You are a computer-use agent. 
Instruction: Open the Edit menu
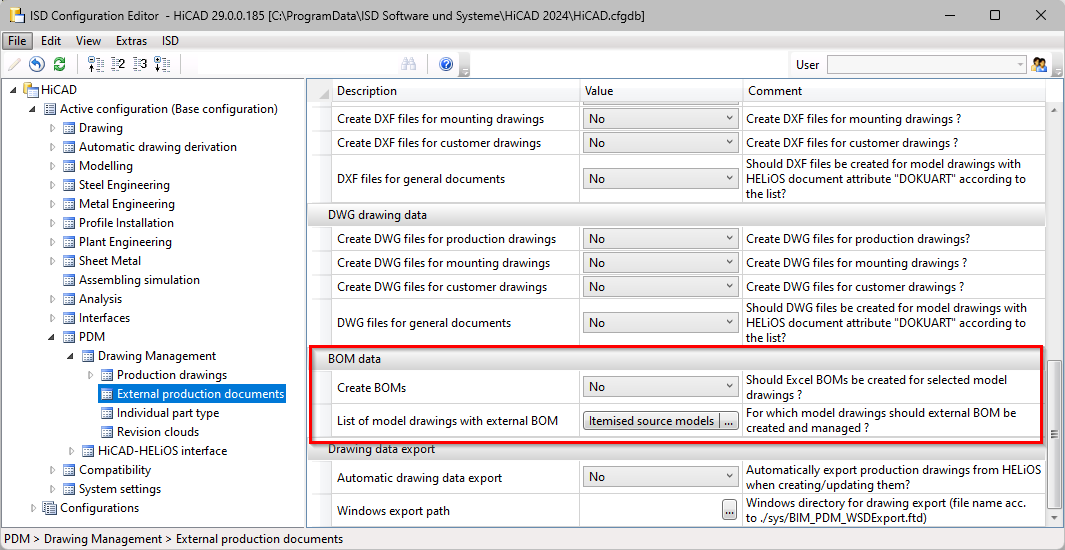coord(51,41)
